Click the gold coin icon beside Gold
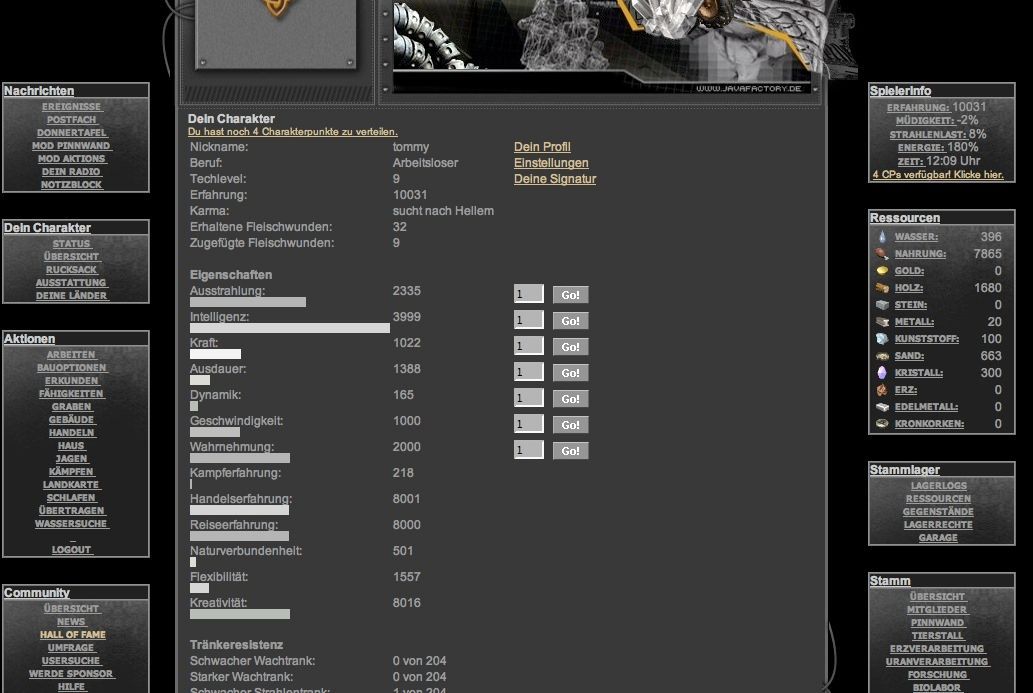This screenshot has height=693, width=1033. coord(882,271)
